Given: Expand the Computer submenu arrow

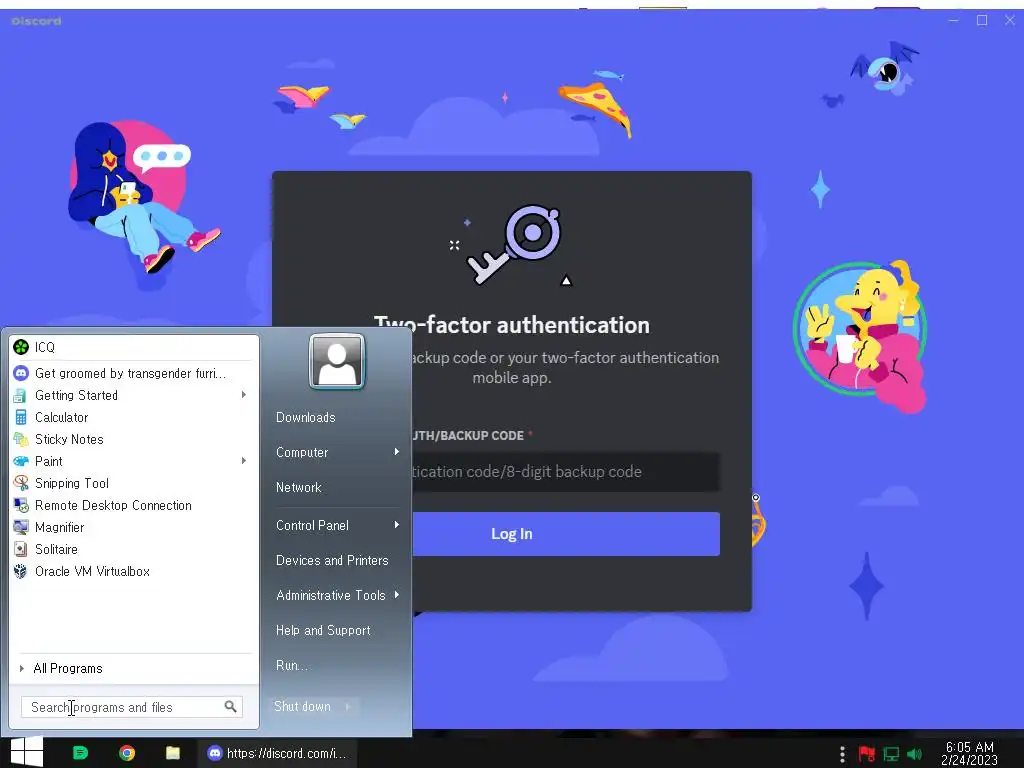Looking at the screenshot, I should click(396, 452).
